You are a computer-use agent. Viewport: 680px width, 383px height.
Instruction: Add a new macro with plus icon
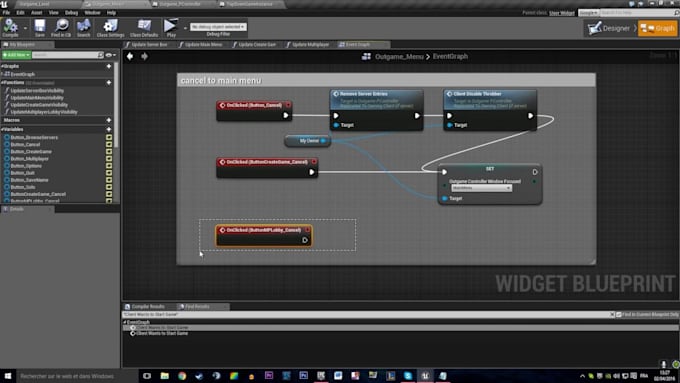[109, 120]
